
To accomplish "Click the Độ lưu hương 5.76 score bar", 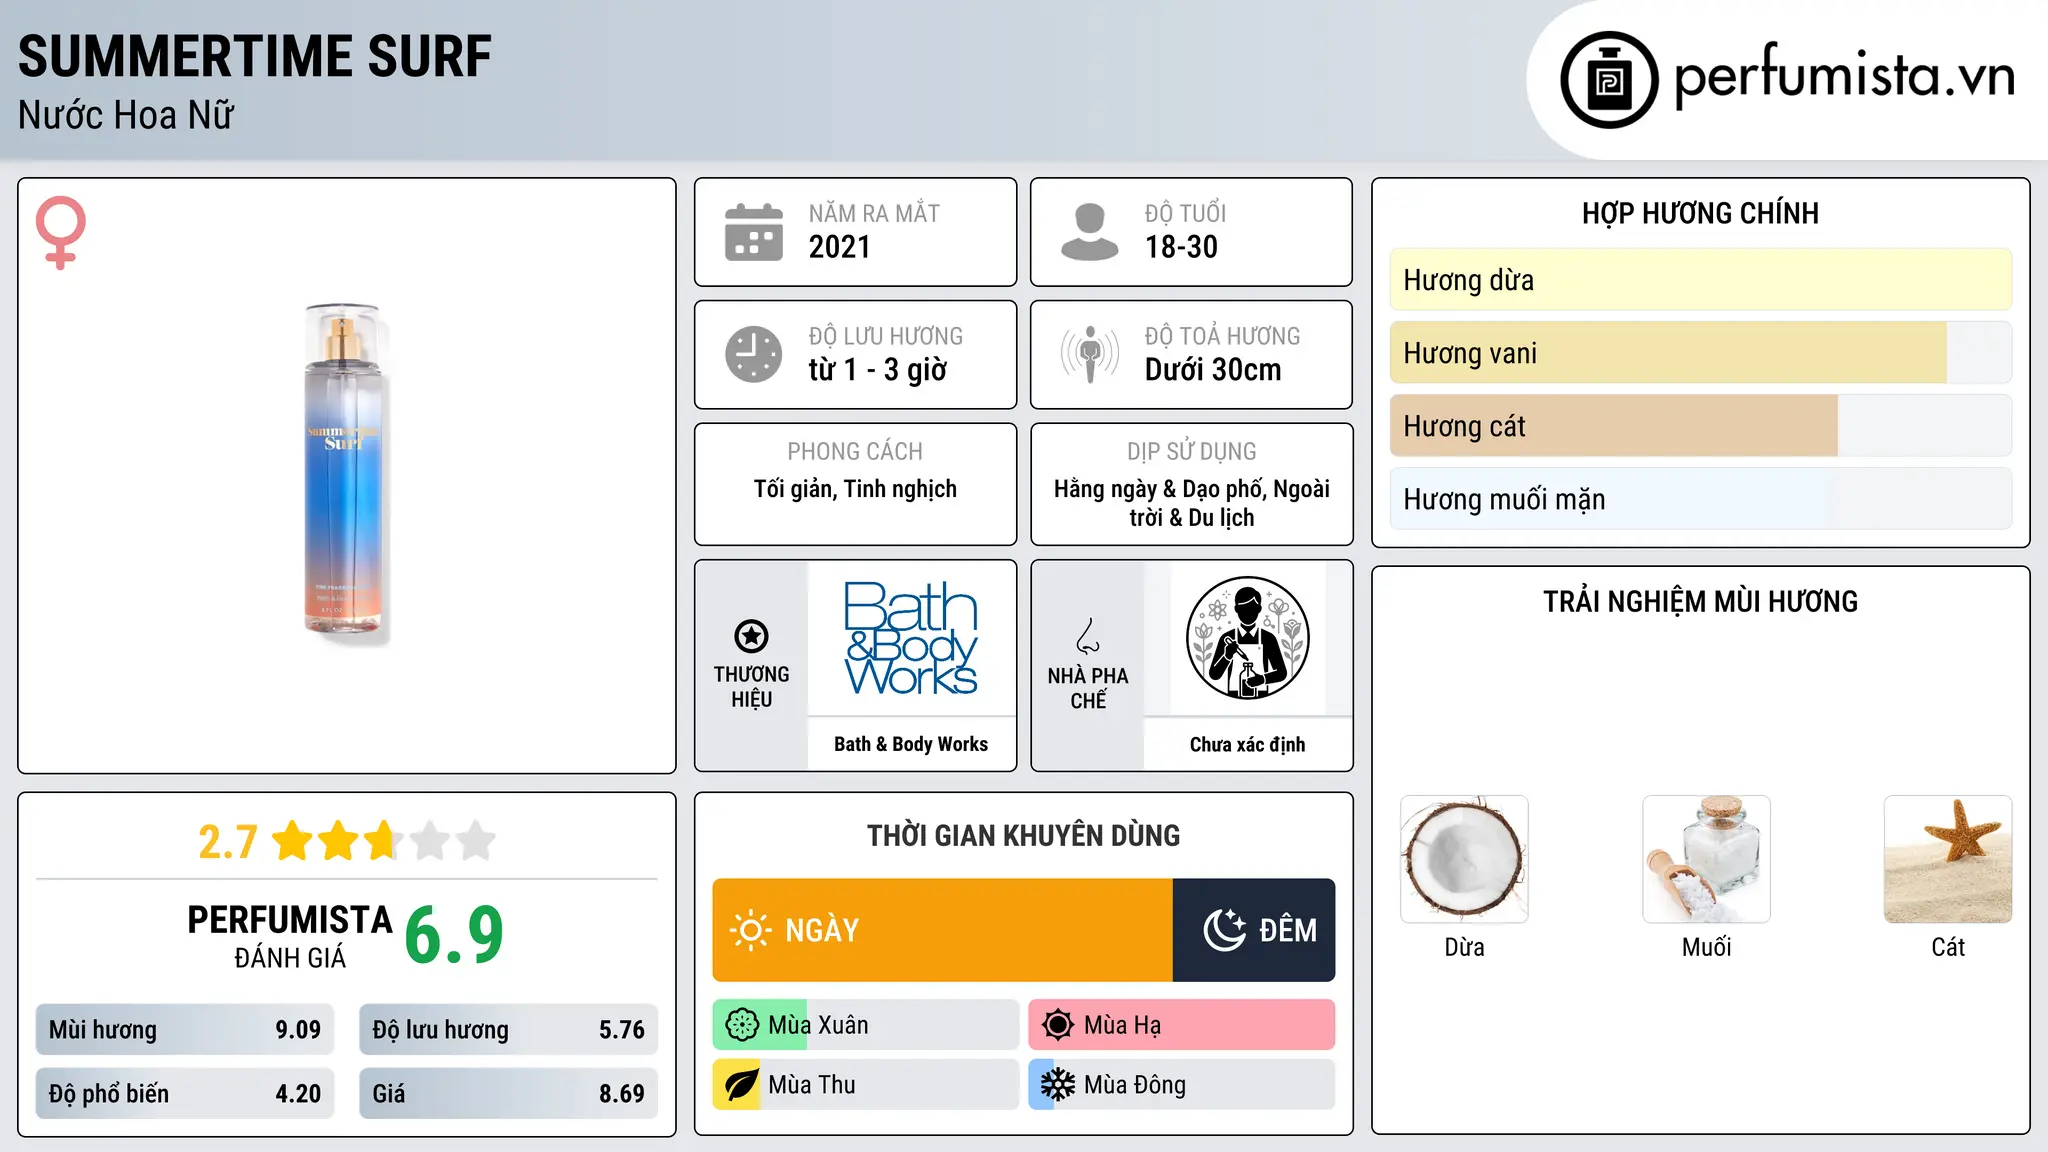I will coord(509,1030).
